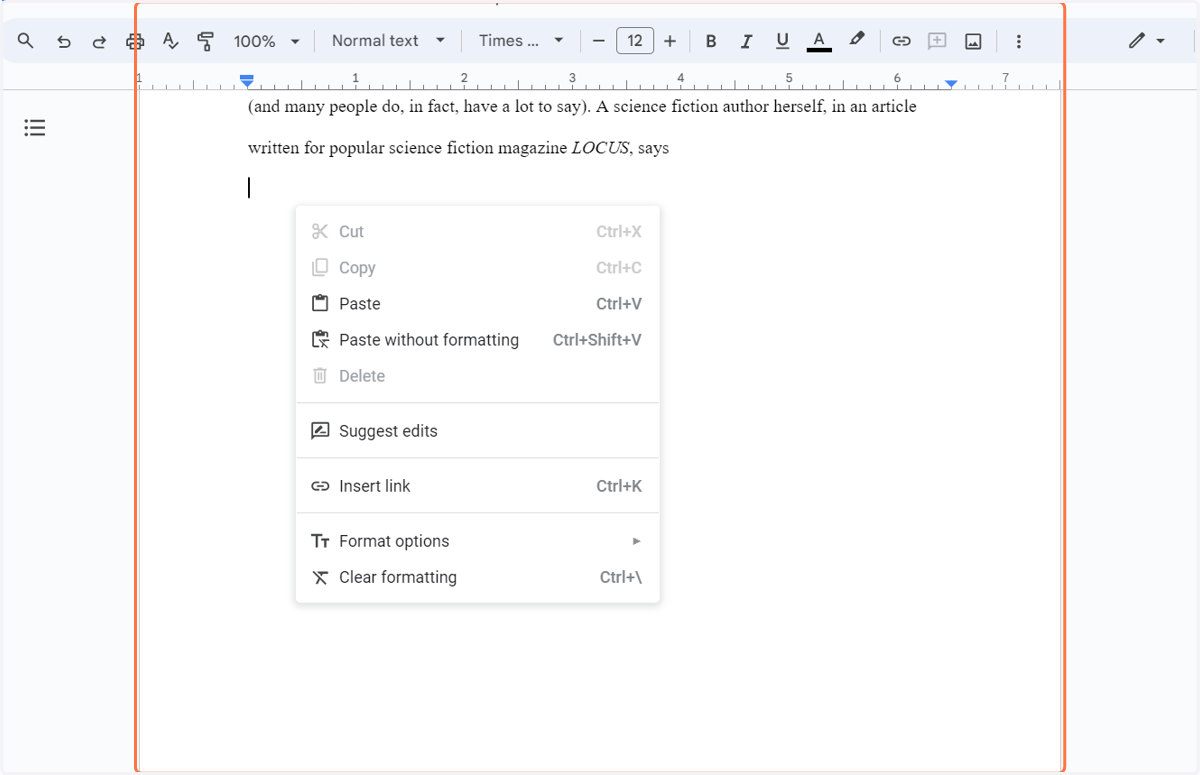Open the text color picker

click(x=819, y=41)
